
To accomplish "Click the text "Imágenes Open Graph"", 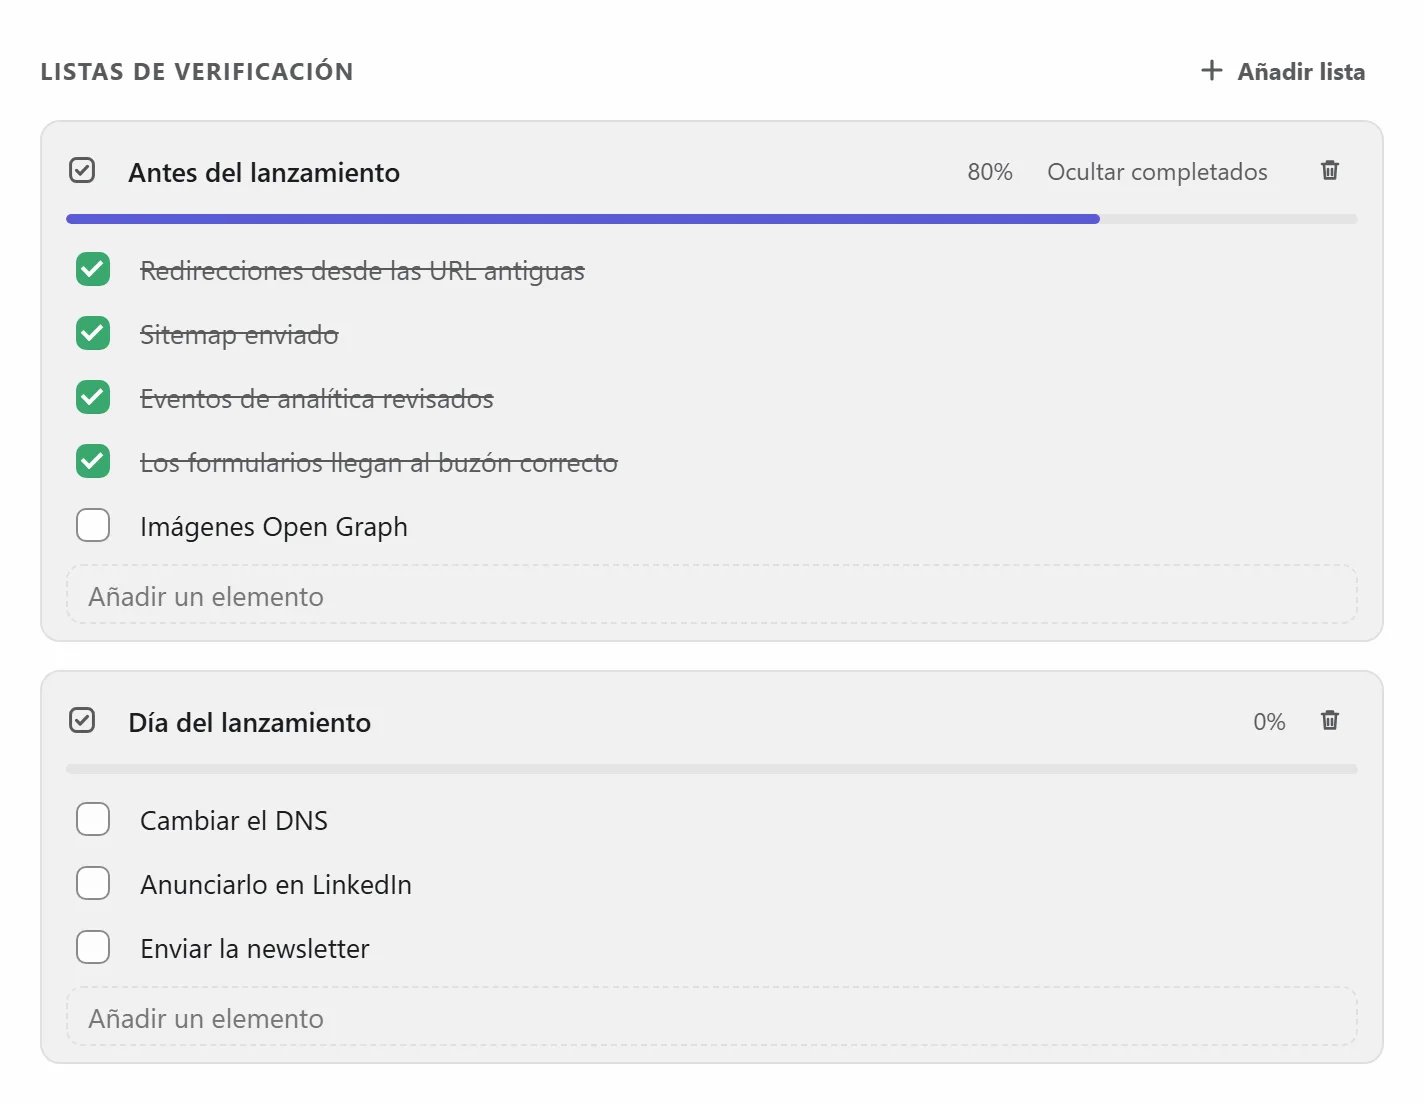I will point(274,527).
